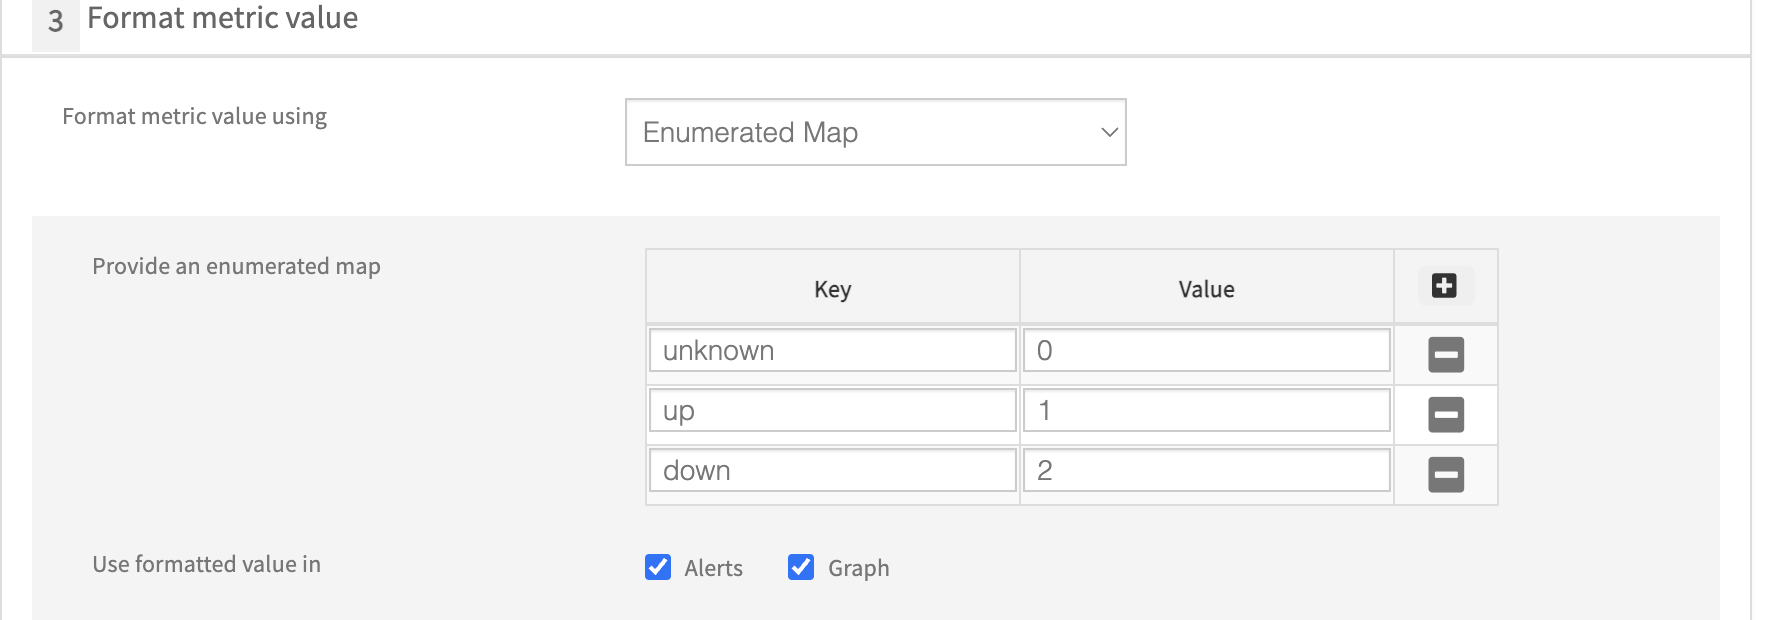Toggle the Graph checkbox off

801,567
